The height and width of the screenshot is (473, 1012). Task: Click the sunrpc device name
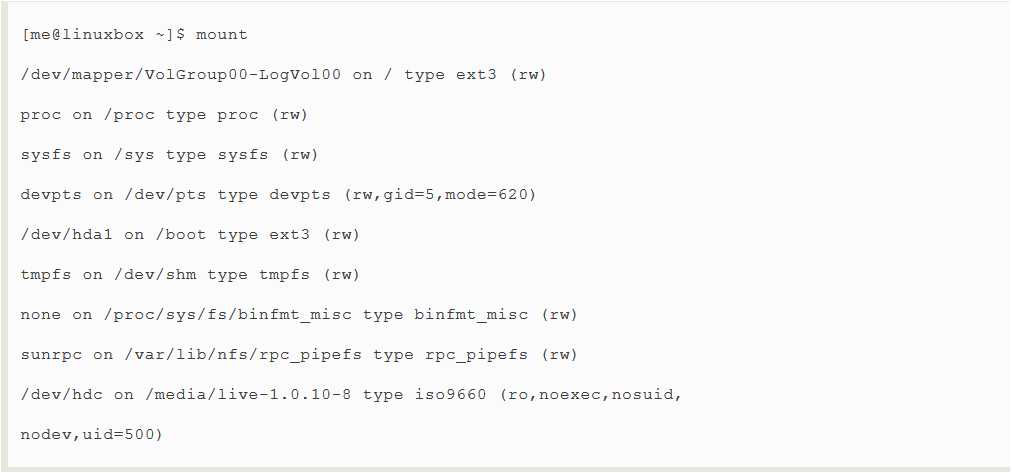coord(50,355)
